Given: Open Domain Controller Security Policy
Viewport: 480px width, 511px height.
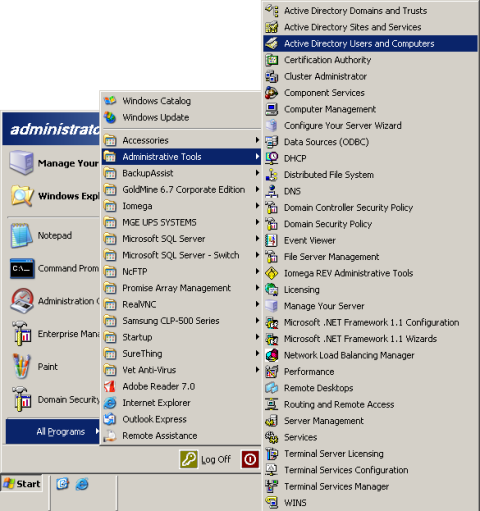Looking at the screenshot, I should [x=370, y=207].
